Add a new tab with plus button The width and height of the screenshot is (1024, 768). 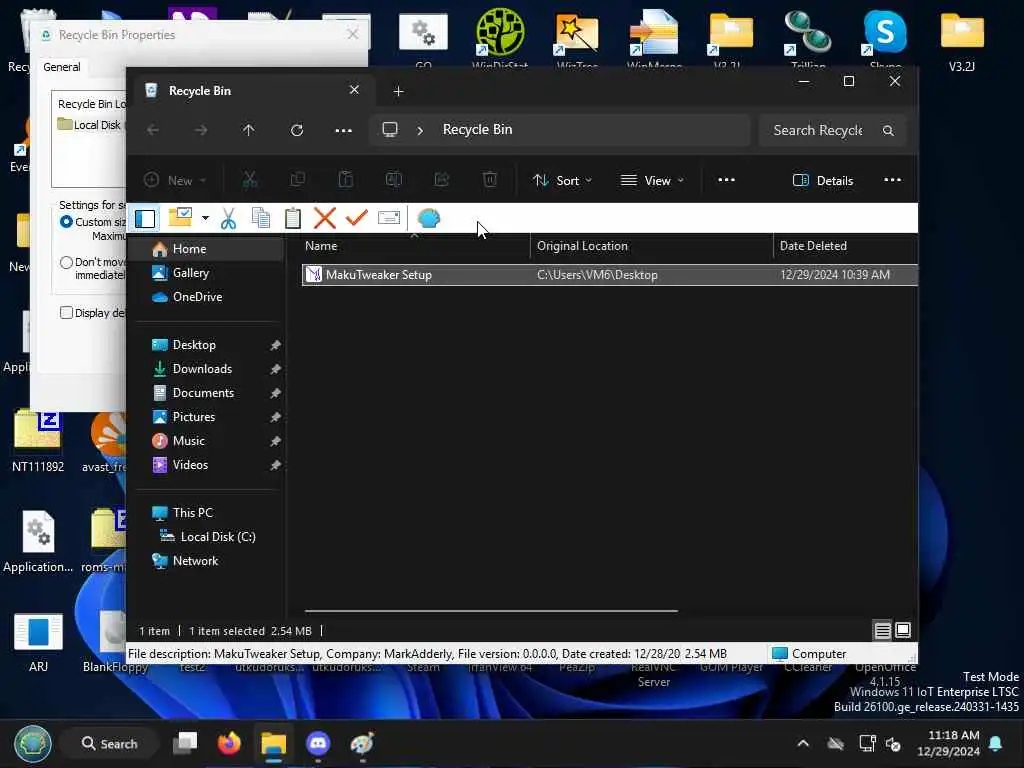click(x=398, y=91)
